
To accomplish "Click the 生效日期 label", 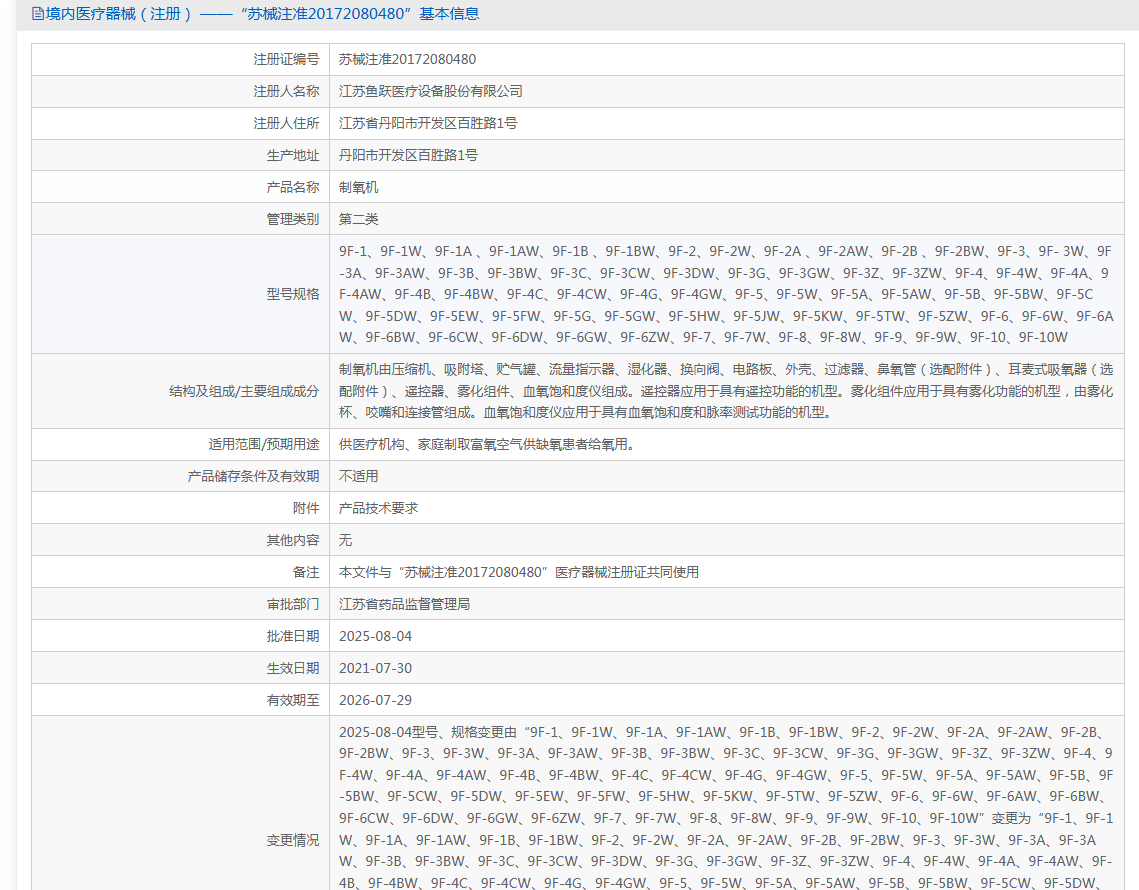I will pyautogui.click(x=293, y=668).
